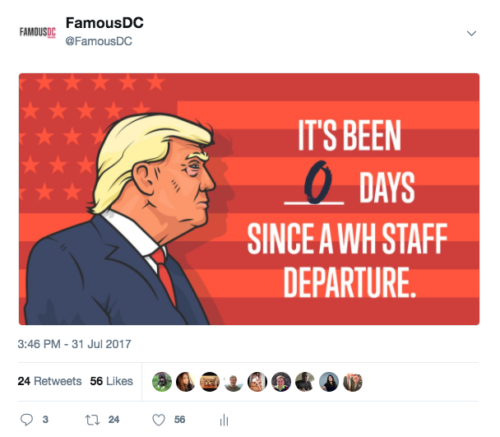Click the FamousDC profile logo avatar

tap(38, 32)
